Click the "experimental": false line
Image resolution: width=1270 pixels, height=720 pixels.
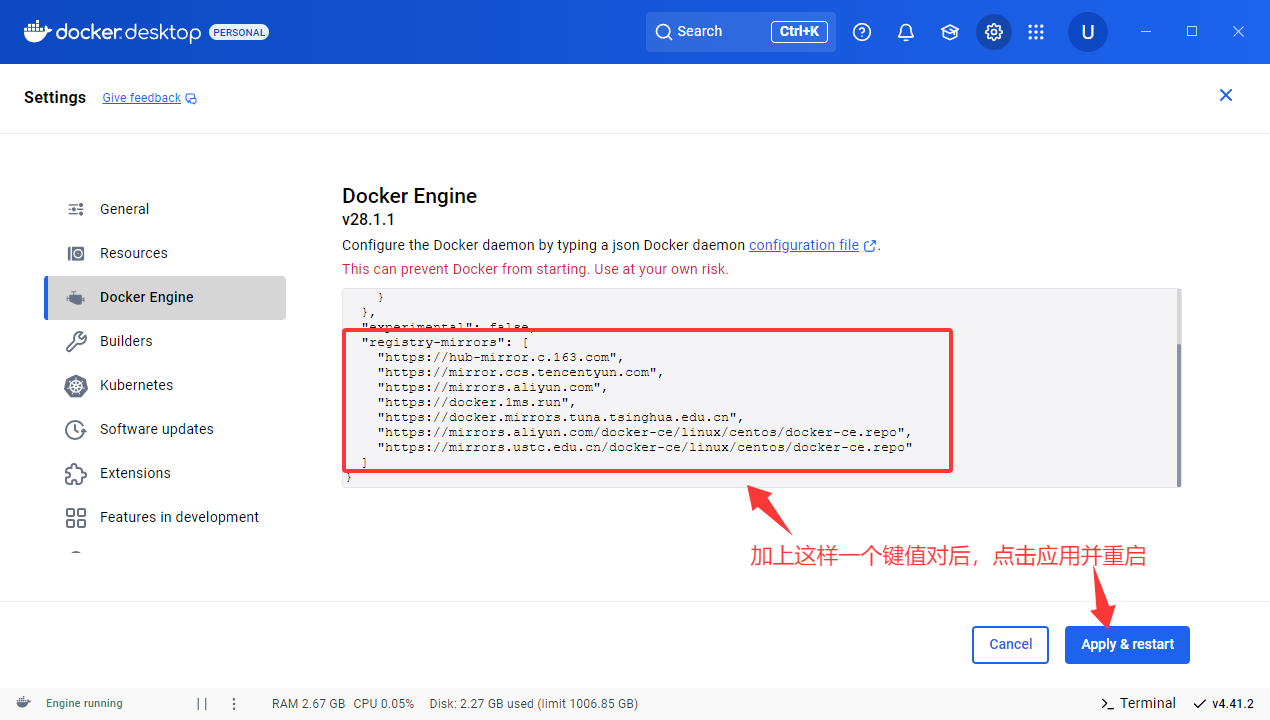(449, 327)
